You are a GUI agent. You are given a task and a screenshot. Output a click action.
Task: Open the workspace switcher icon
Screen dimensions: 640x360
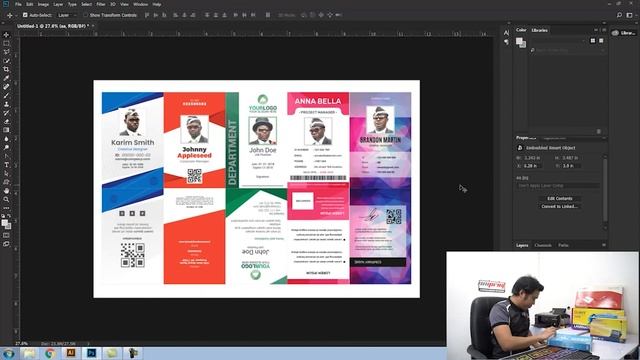pos(629,15)
